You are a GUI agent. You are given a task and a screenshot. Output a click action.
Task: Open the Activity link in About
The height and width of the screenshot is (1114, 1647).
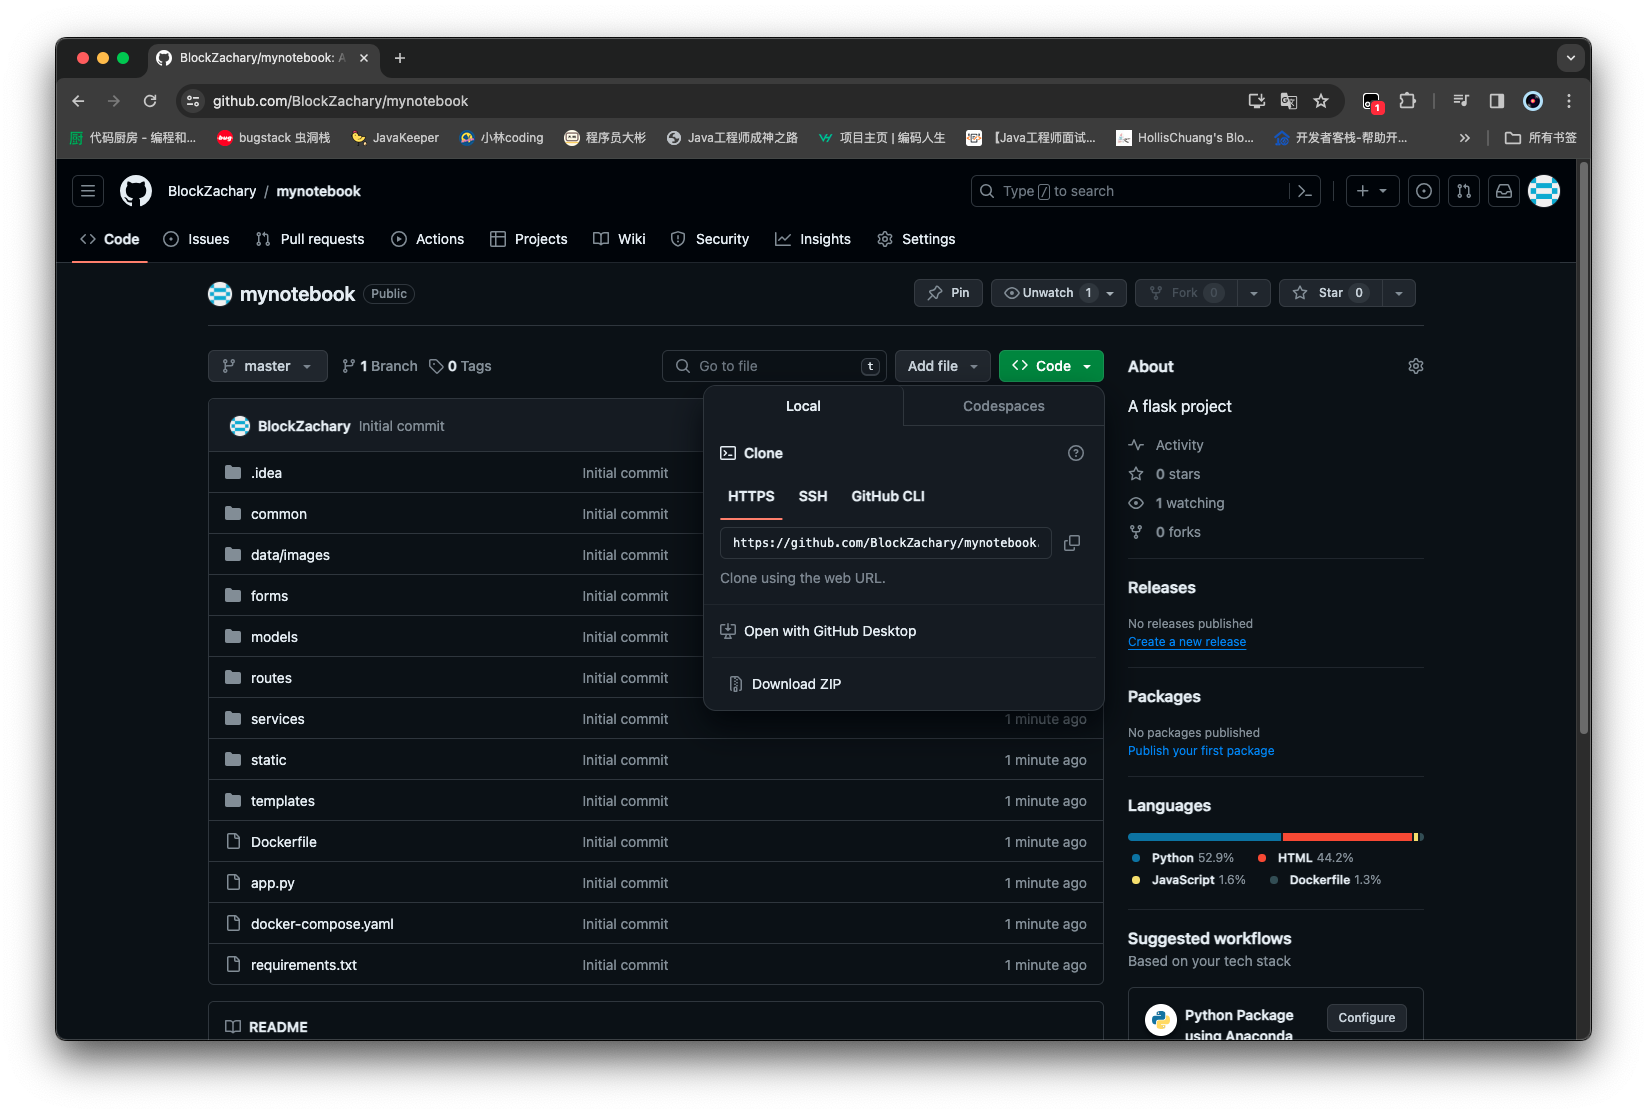click(1179, 445)
